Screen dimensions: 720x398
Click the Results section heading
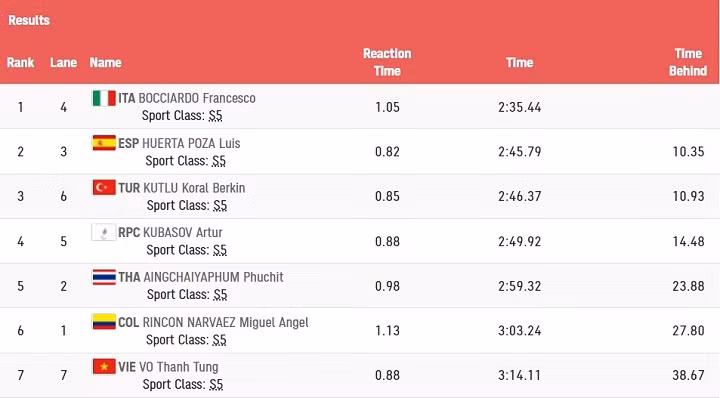pos(29,20)
